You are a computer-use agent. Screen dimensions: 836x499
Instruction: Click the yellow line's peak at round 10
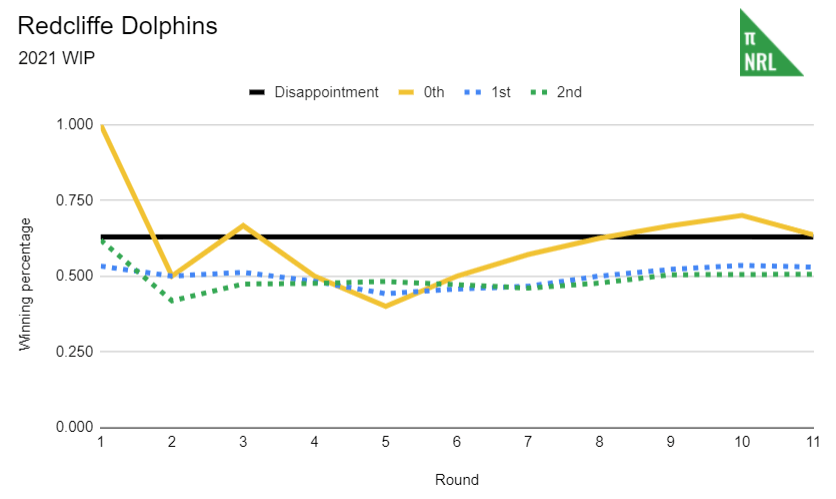click(x=741, y=215)
